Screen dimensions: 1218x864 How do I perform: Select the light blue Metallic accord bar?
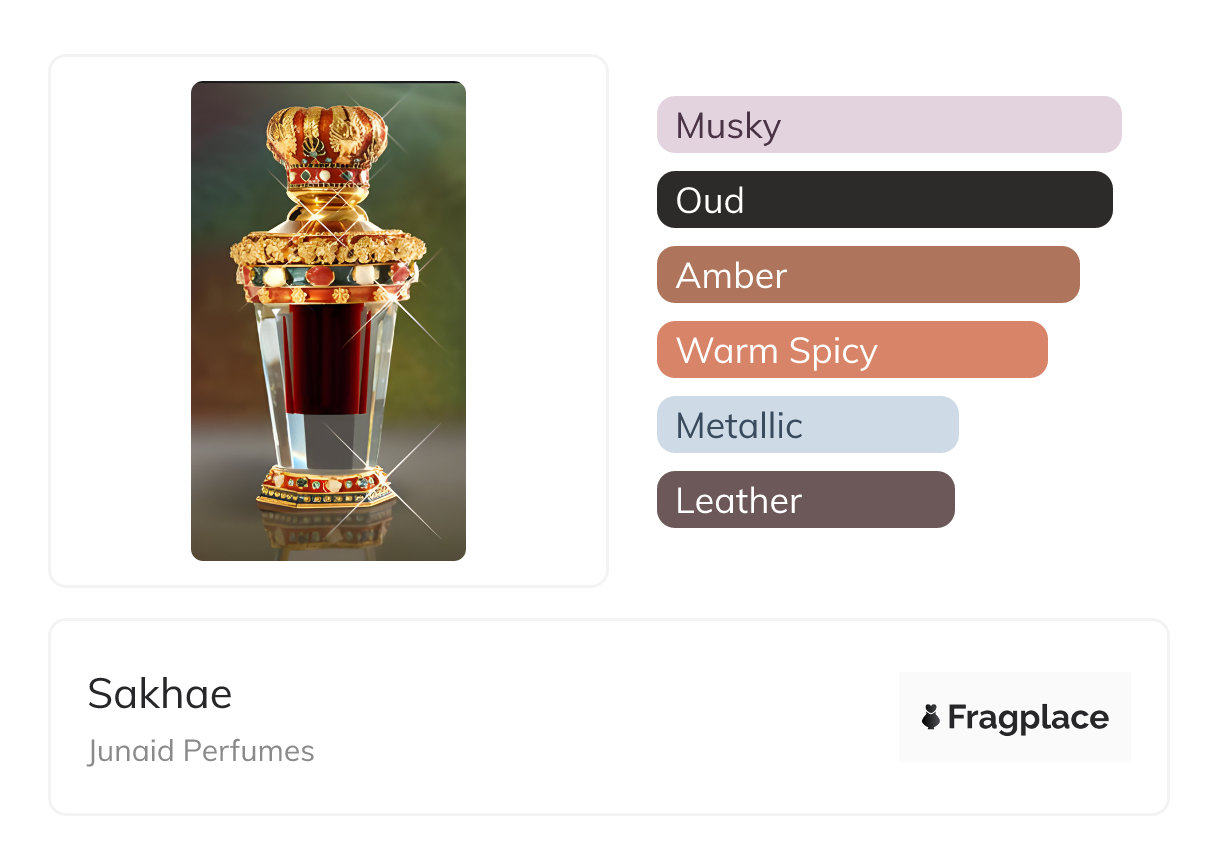807,425
